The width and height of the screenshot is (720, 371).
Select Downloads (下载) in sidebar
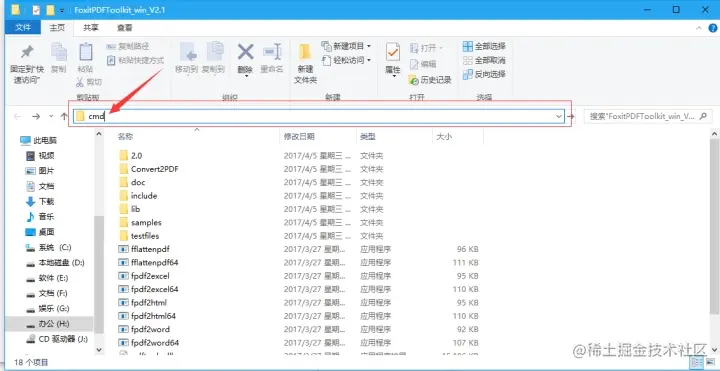[40, 201]
